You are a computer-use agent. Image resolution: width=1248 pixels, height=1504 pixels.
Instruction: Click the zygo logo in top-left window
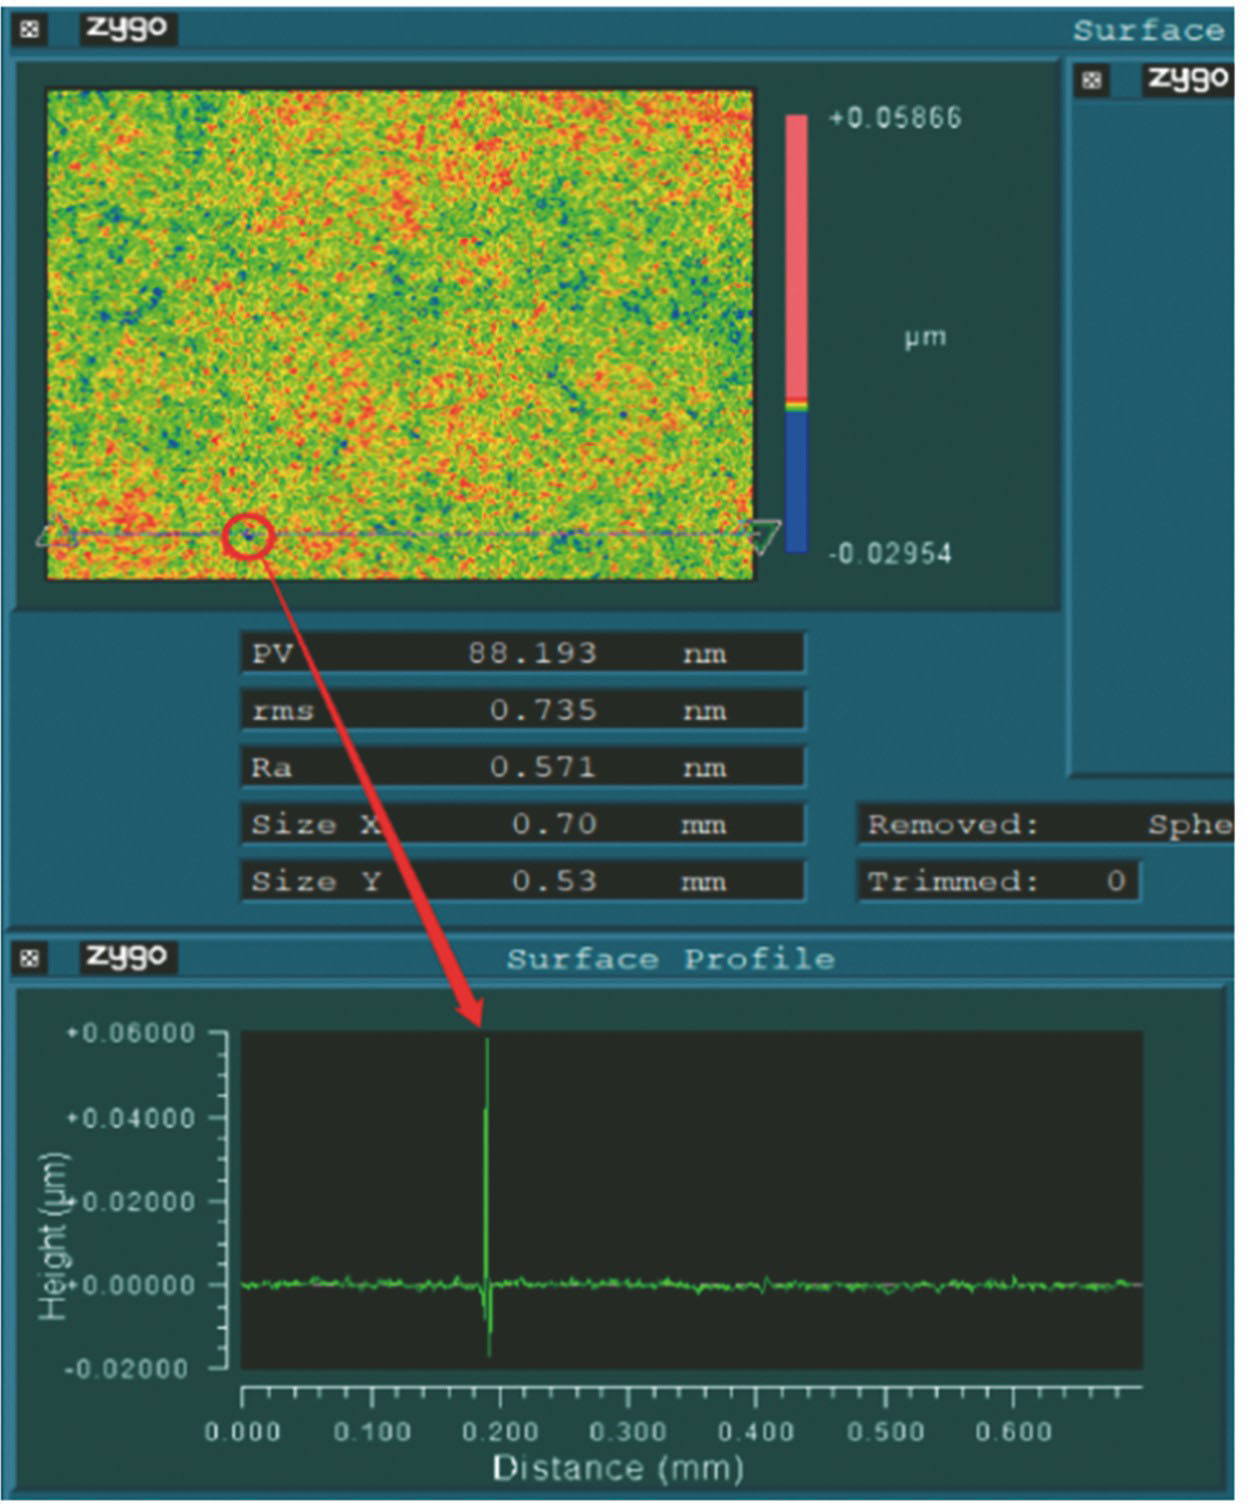[127, 28]
